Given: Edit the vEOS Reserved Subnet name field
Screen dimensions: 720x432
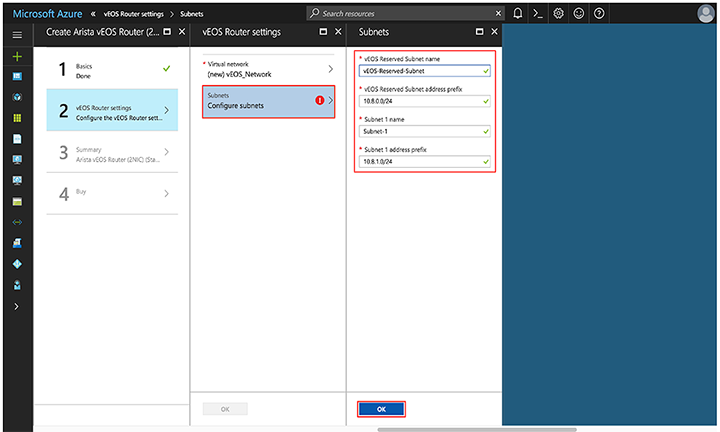Looking at the screenshot, I should point(424,71).
